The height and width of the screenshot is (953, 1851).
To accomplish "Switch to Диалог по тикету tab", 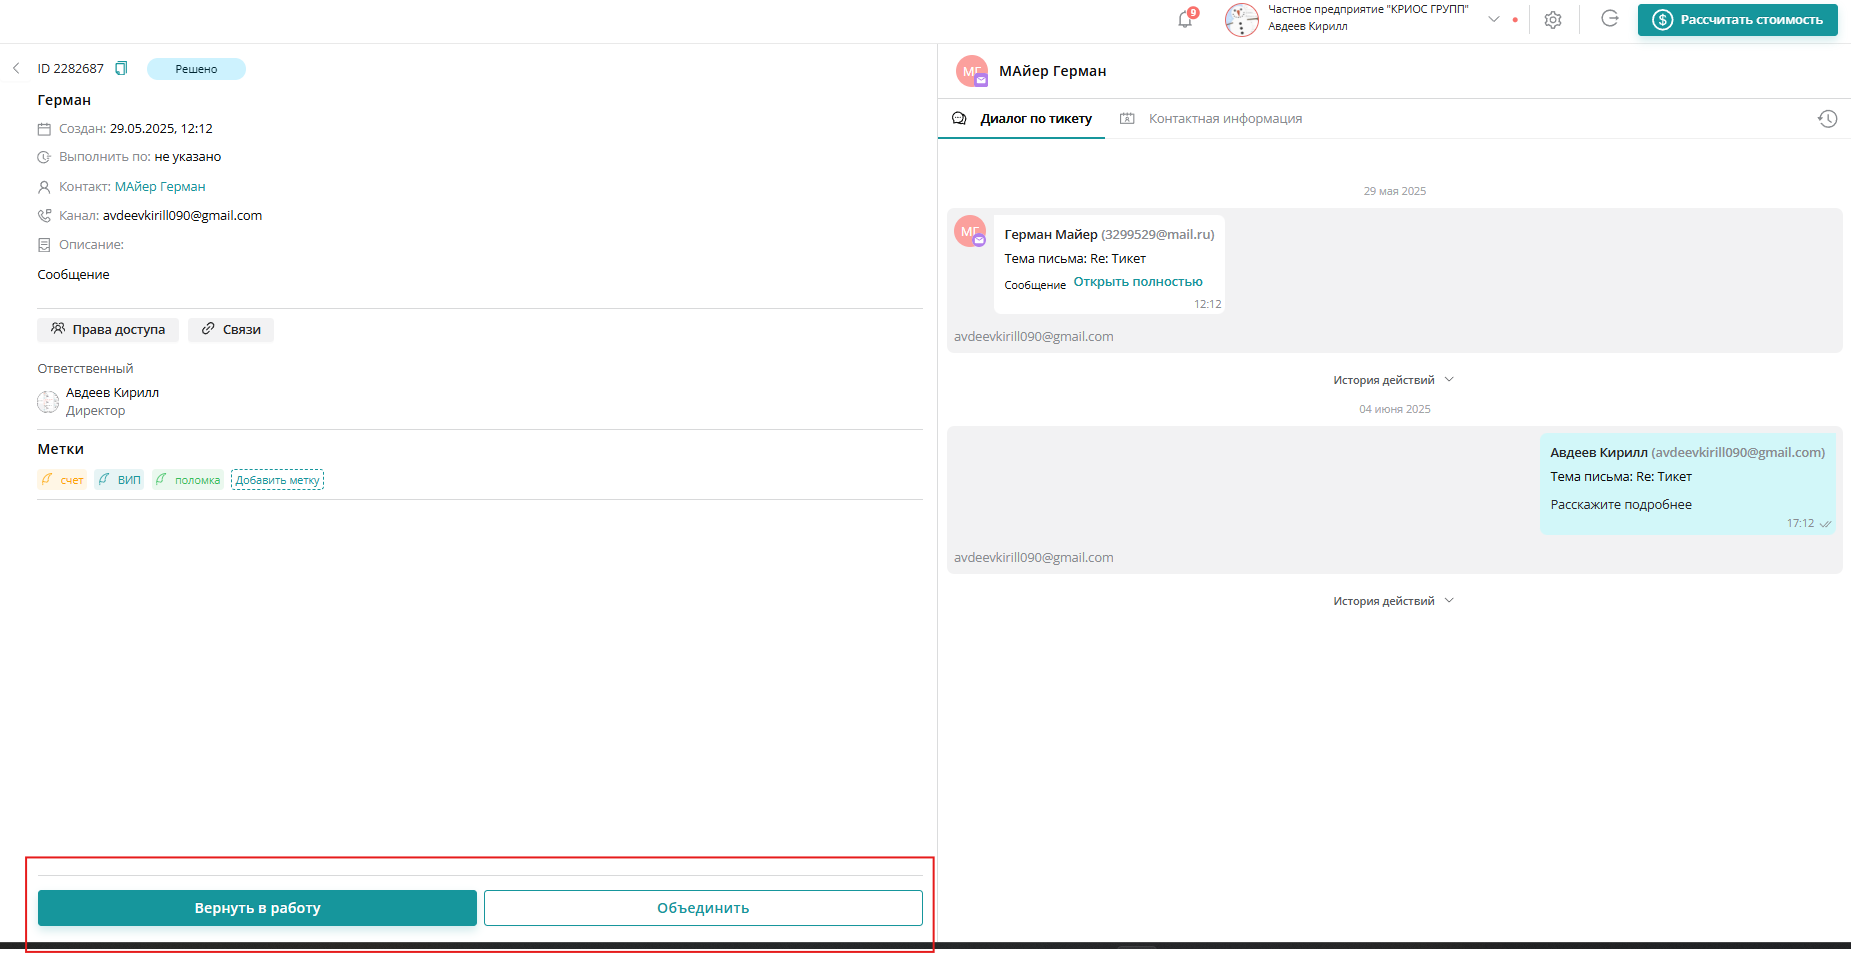I will point(1022,119).
